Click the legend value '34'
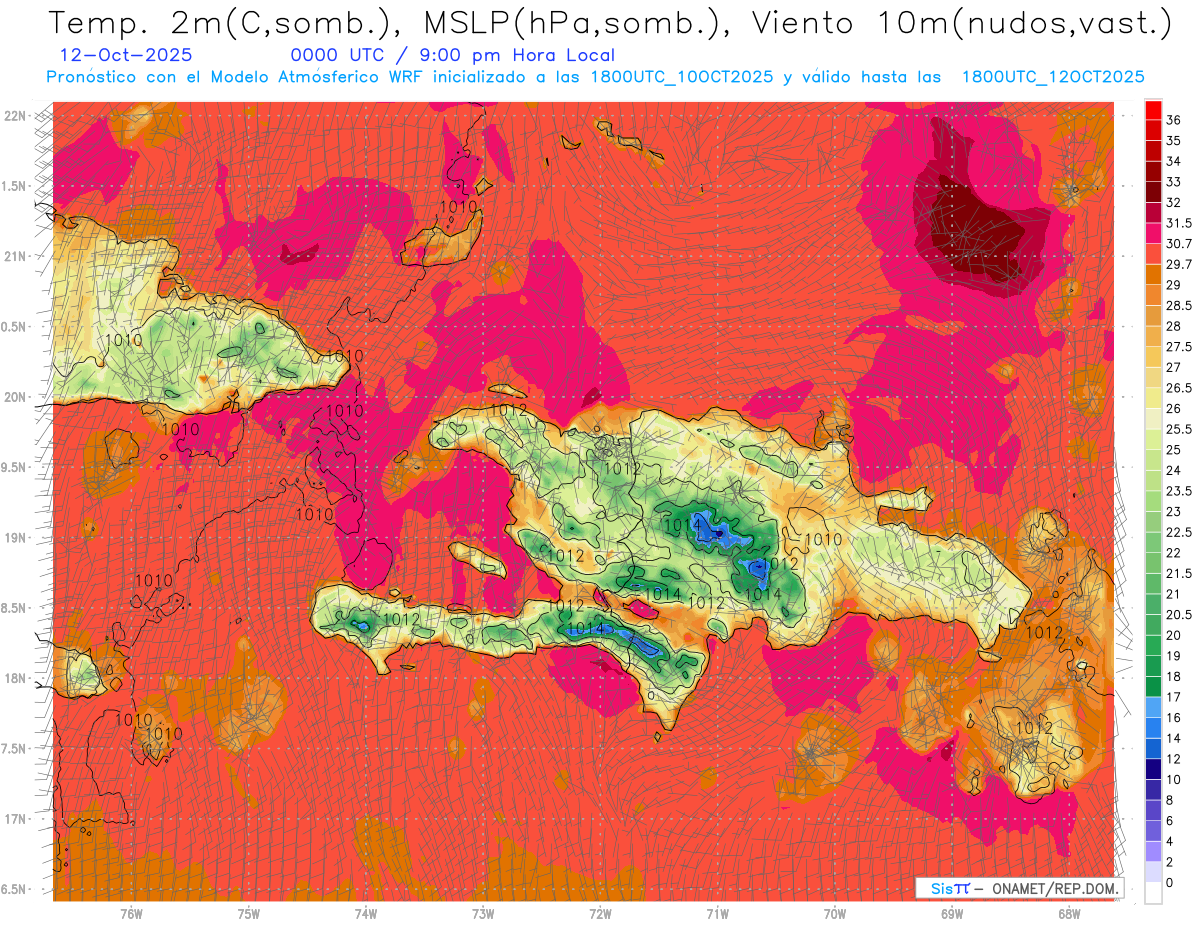The height and width of the screenshot is (927, 1200). (1174, 161)
